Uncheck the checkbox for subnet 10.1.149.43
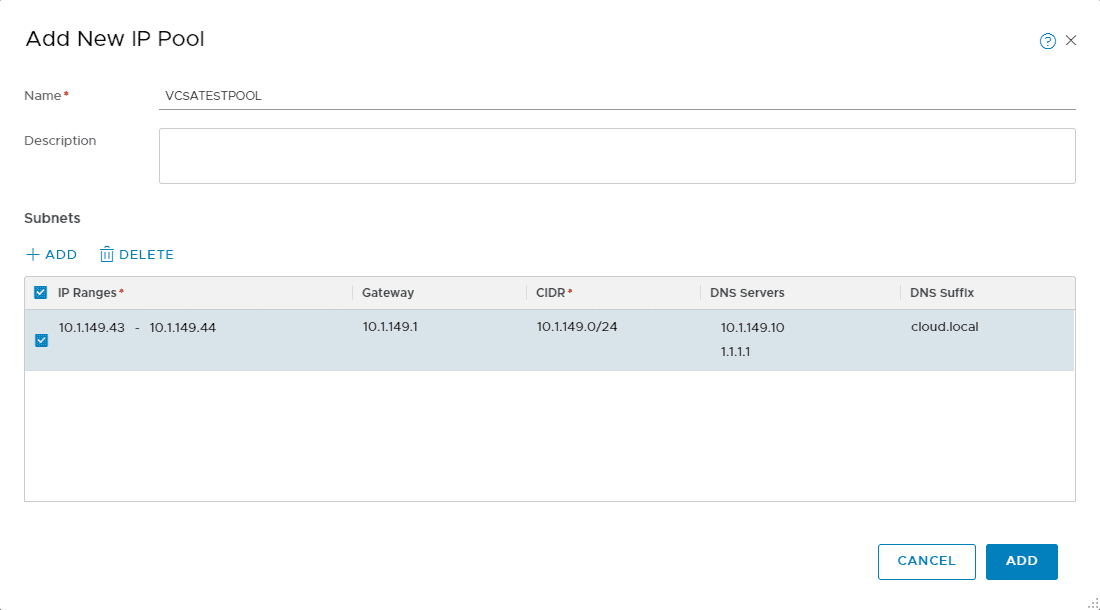1100x610 pixels. pyautogui.click(x=41, y=340)
